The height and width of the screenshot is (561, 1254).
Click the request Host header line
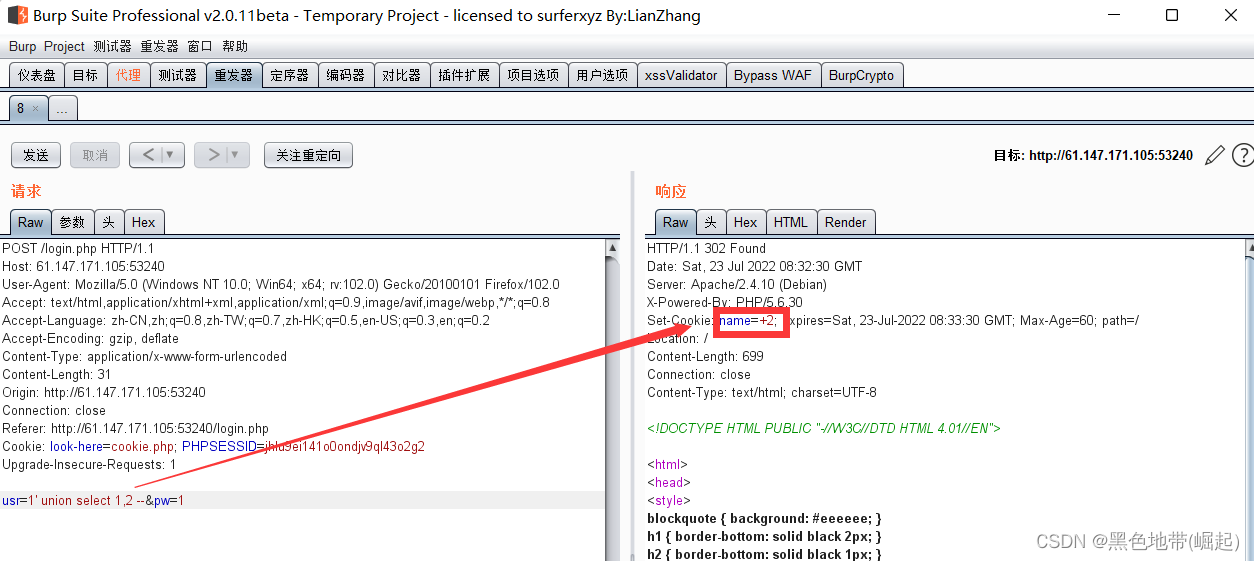coord(83,266)
